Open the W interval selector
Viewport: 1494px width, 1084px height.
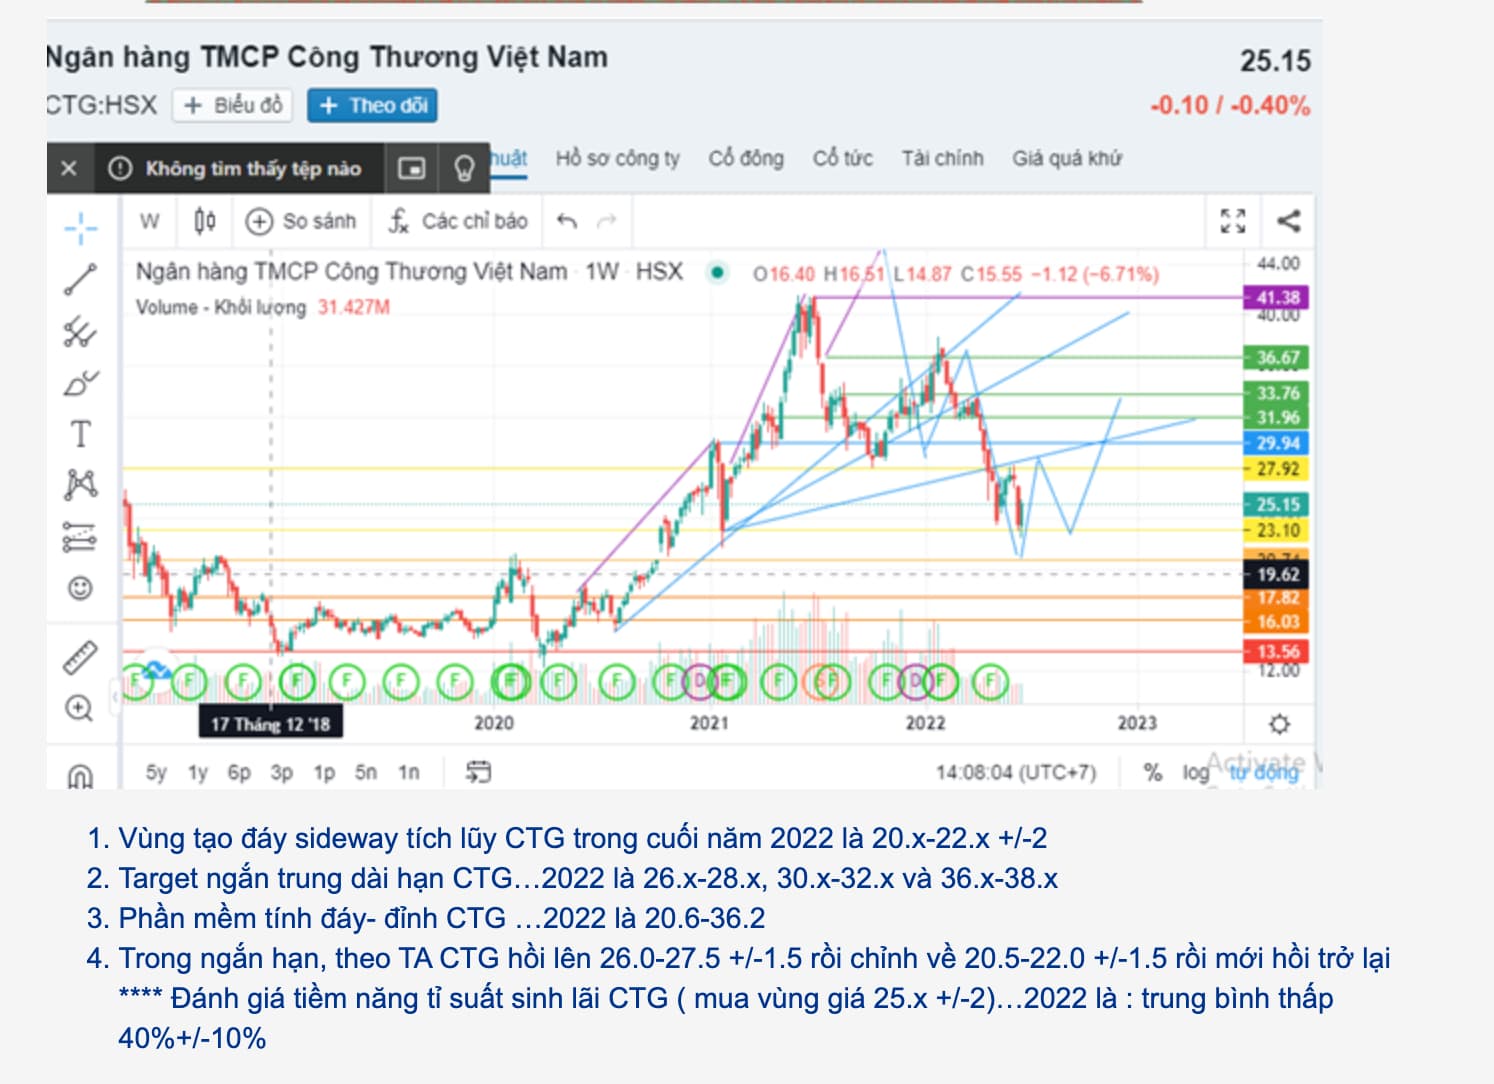150,221
